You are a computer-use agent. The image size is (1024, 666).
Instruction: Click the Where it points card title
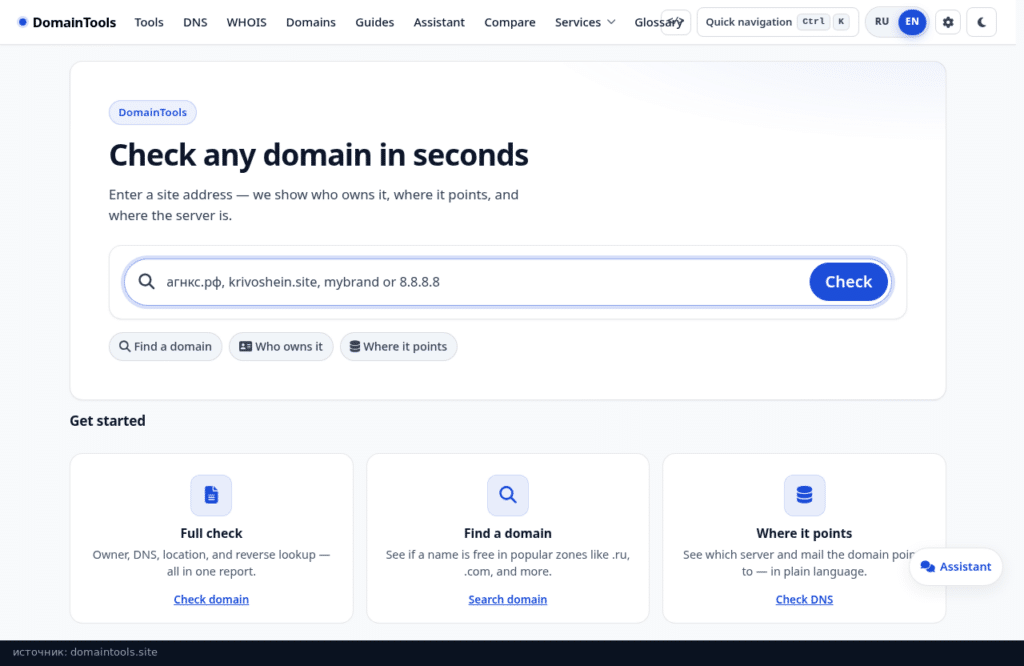click(x=804, y=533)
